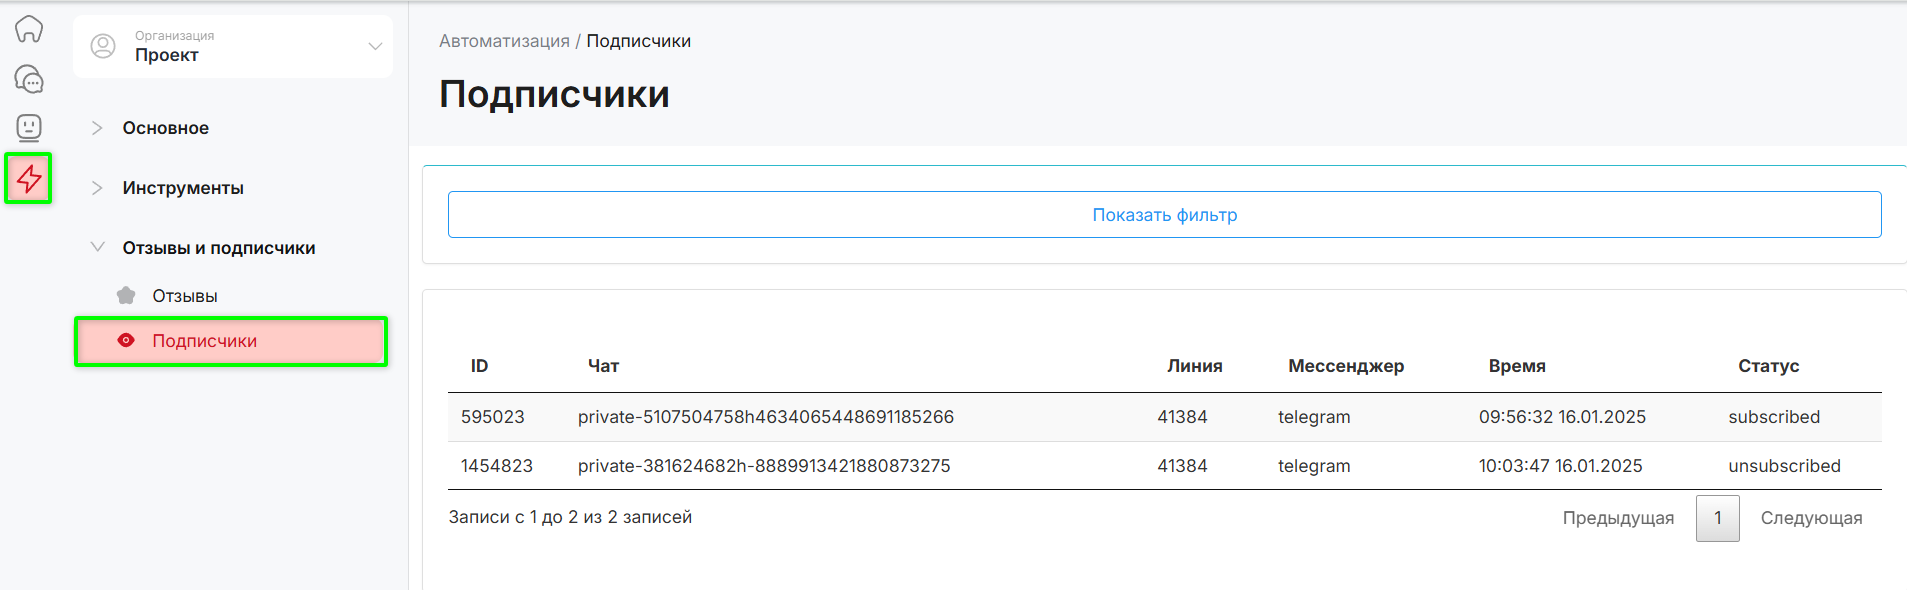Select the Подписчики menu item

point(204,341)
